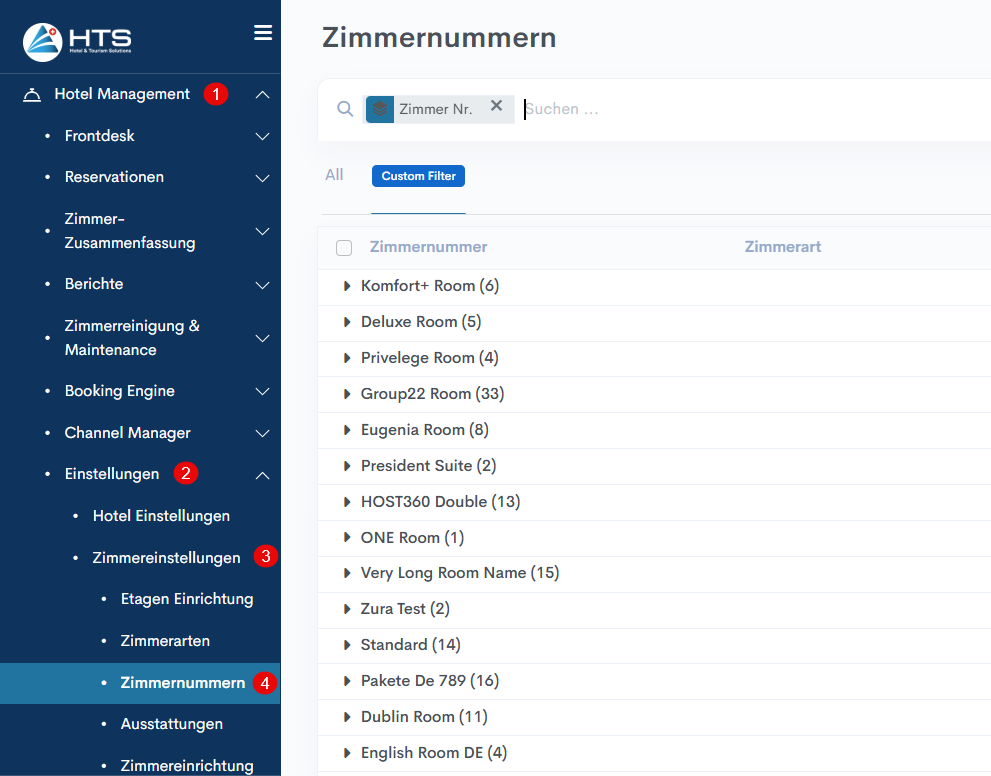The height and width of the screenshot is (776, 991).
Task: Open Zimmerarten in the sidebar
Action: pyautogui.click(x=165, y=641)
